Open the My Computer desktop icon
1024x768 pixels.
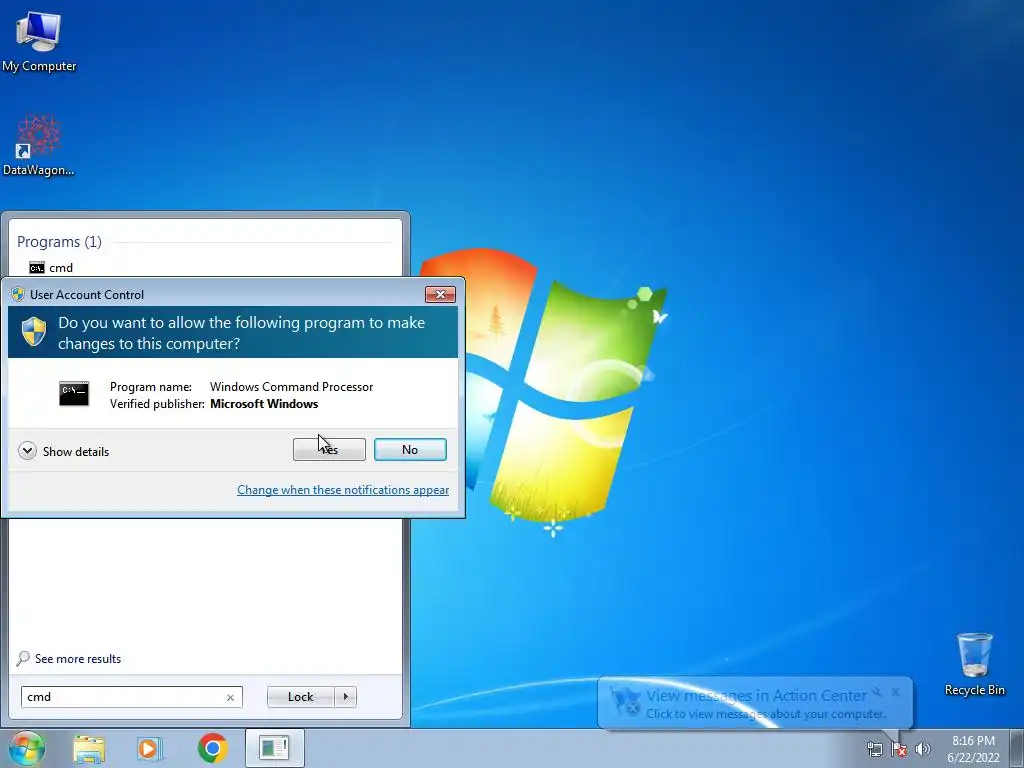[39, 41]
